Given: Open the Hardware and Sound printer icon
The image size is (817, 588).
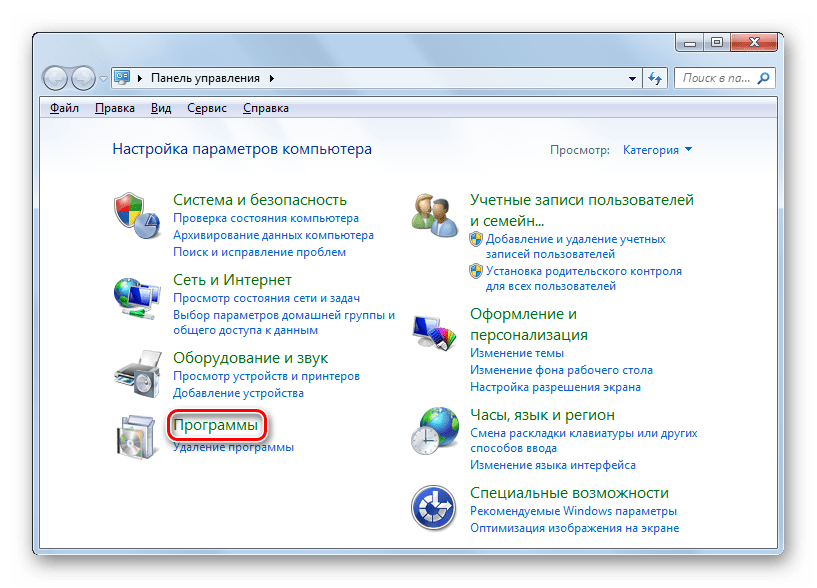Looking at the screenshot, I should [x=138, y=374].
